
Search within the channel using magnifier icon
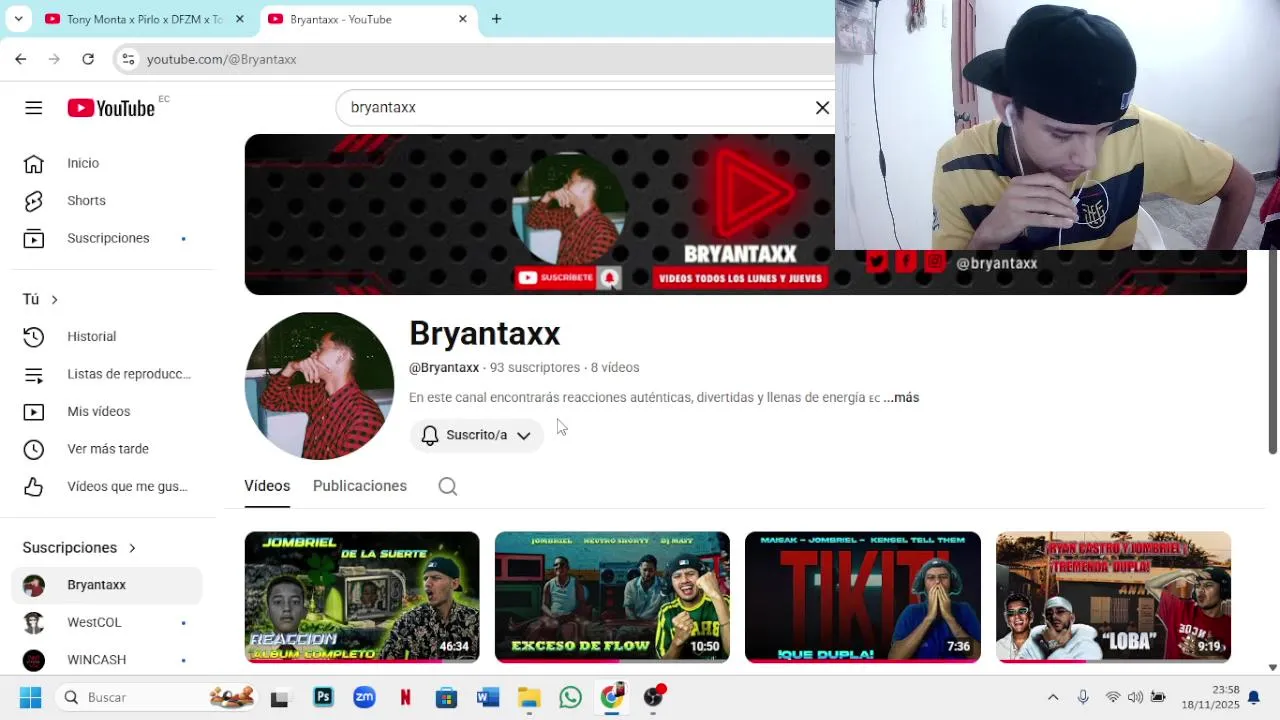pos(448,487)
